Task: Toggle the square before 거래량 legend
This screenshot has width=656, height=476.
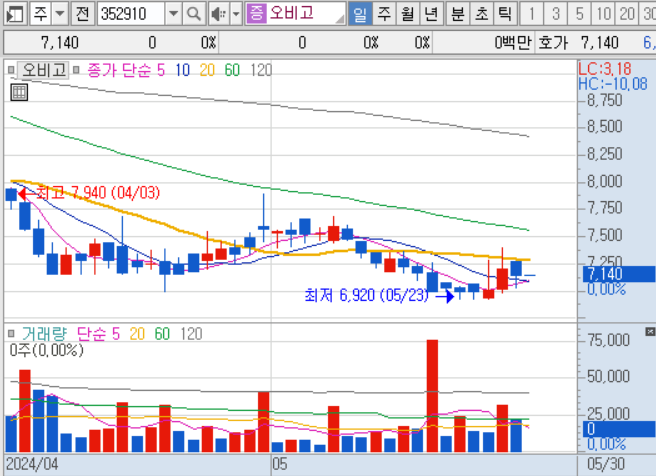Action: pyautogui.click(x=11, y=333)
